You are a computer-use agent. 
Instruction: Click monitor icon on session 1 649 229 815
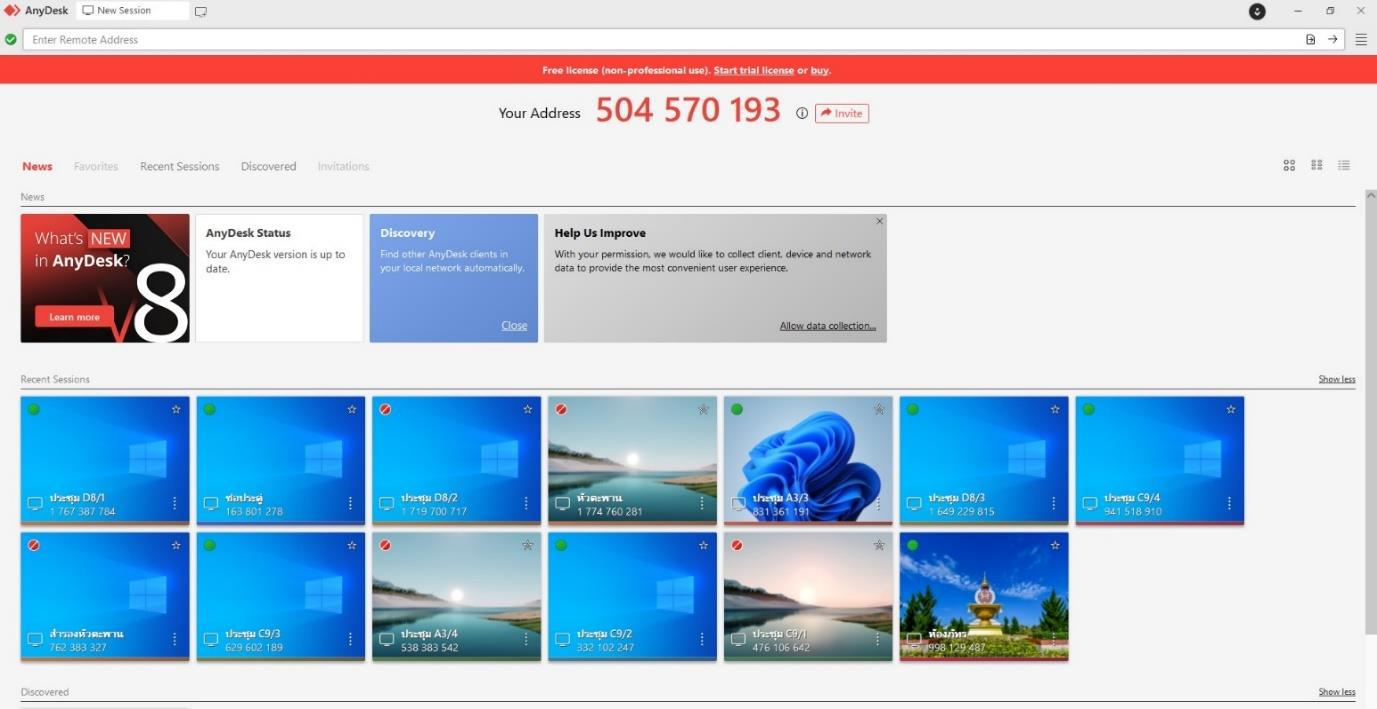915,503
